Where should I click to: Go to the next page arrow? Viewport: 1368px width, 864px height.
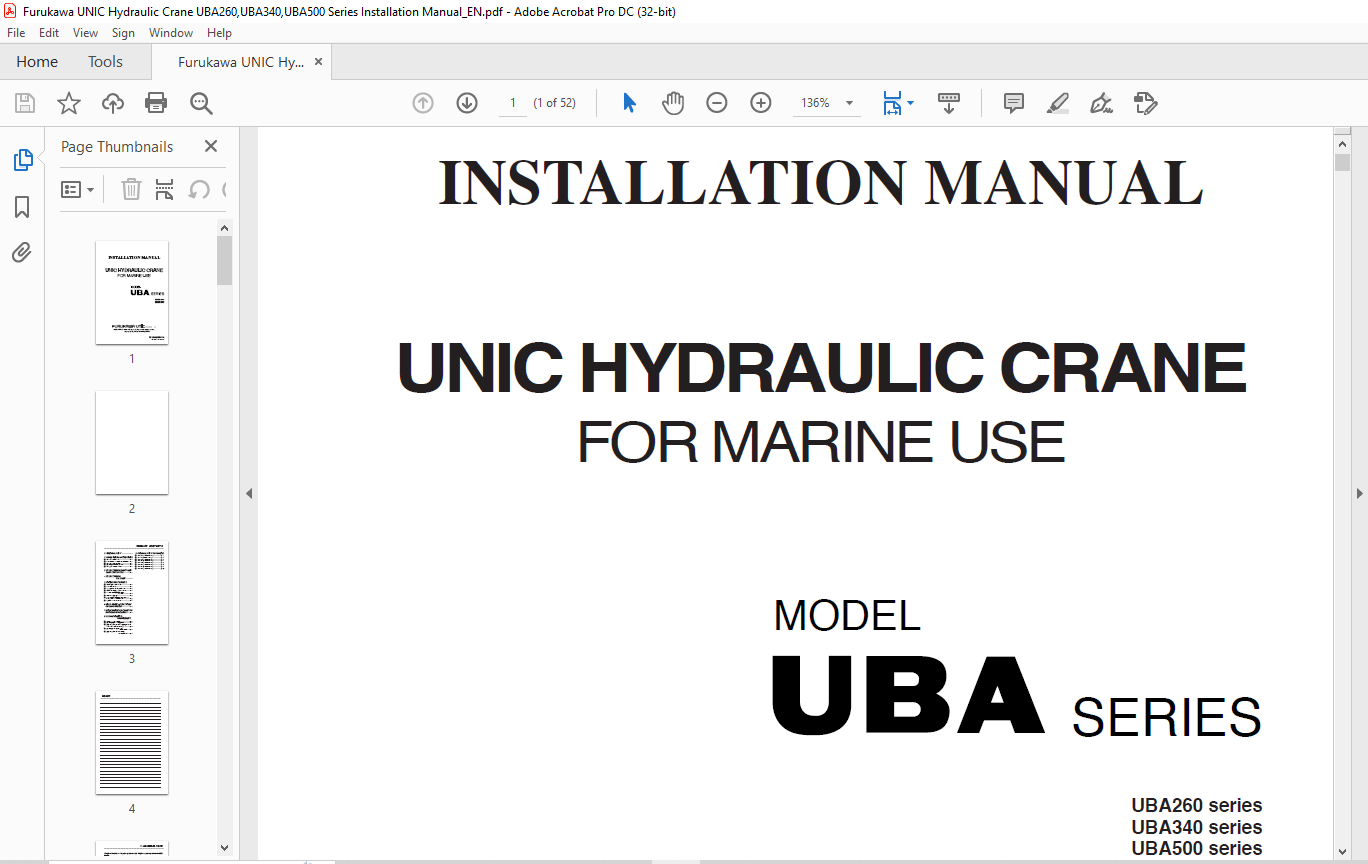[467, 103]
